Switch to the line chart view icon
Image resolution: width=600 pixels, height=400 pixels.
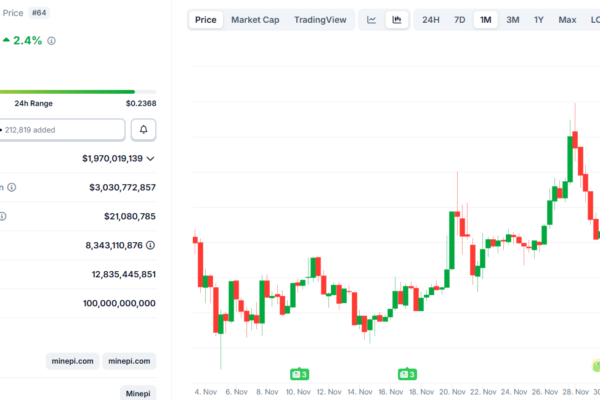[x=371, y=20]
